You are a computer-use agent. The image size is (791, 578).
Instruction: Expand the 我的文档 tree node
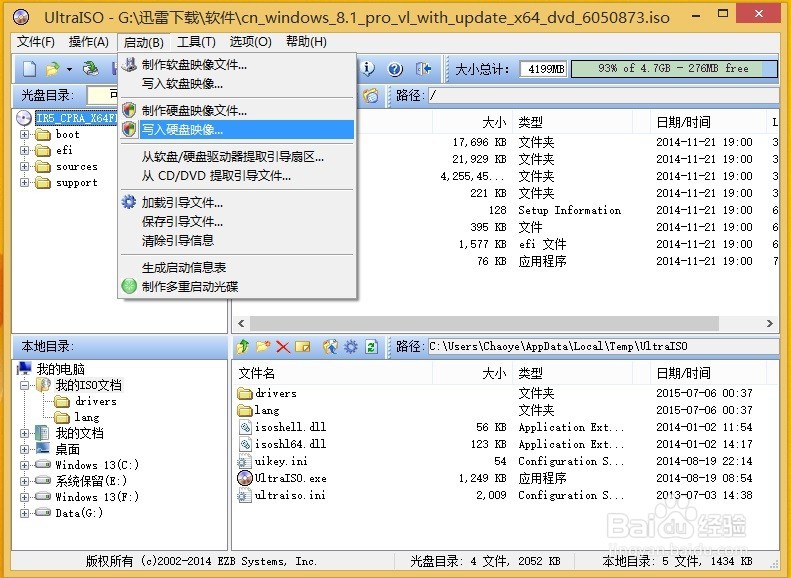(24, 433)
